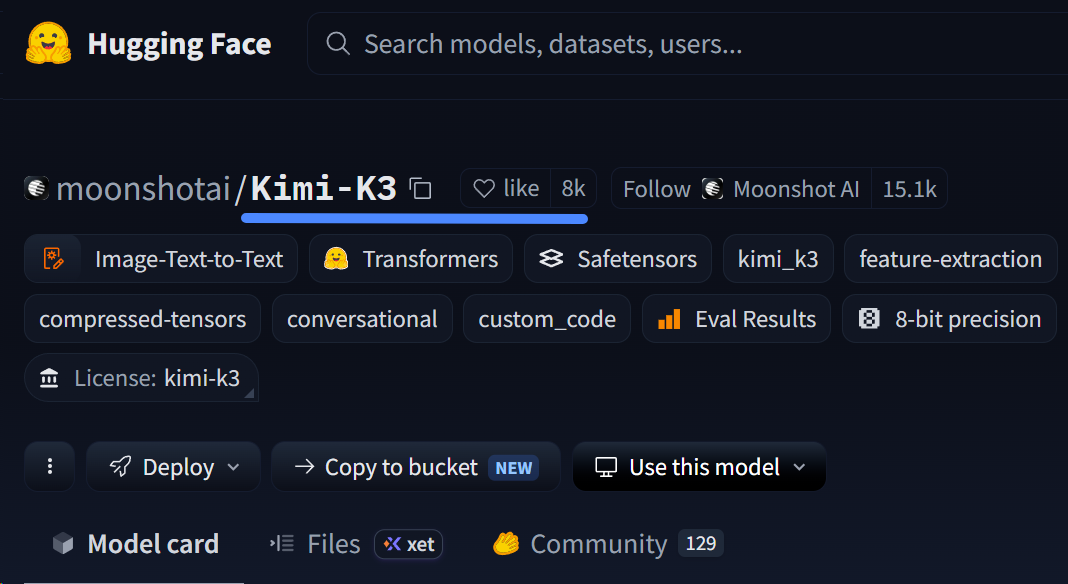
Task: Expand the Deploy dropdown
Action: (x=173, y=467)
